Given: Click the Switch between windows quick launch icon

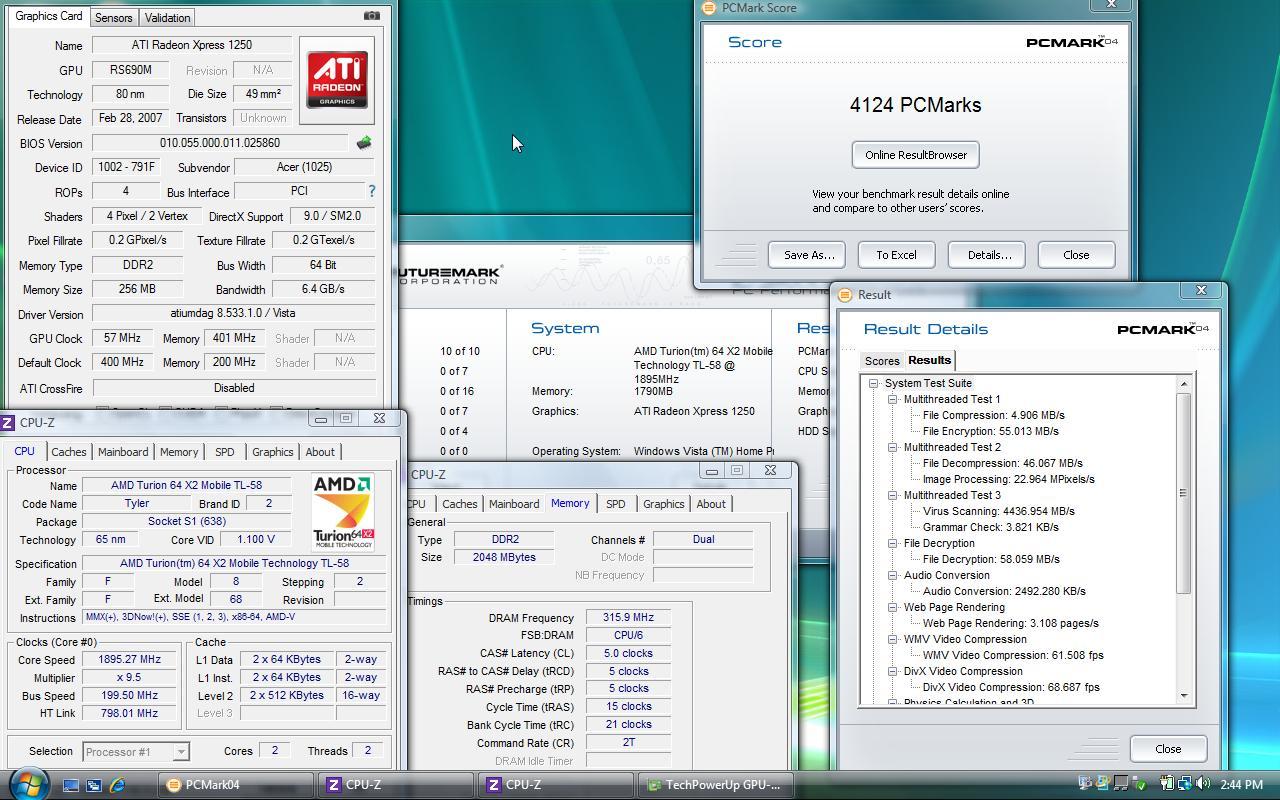Looking at the screenshot, I should [94, 785].
